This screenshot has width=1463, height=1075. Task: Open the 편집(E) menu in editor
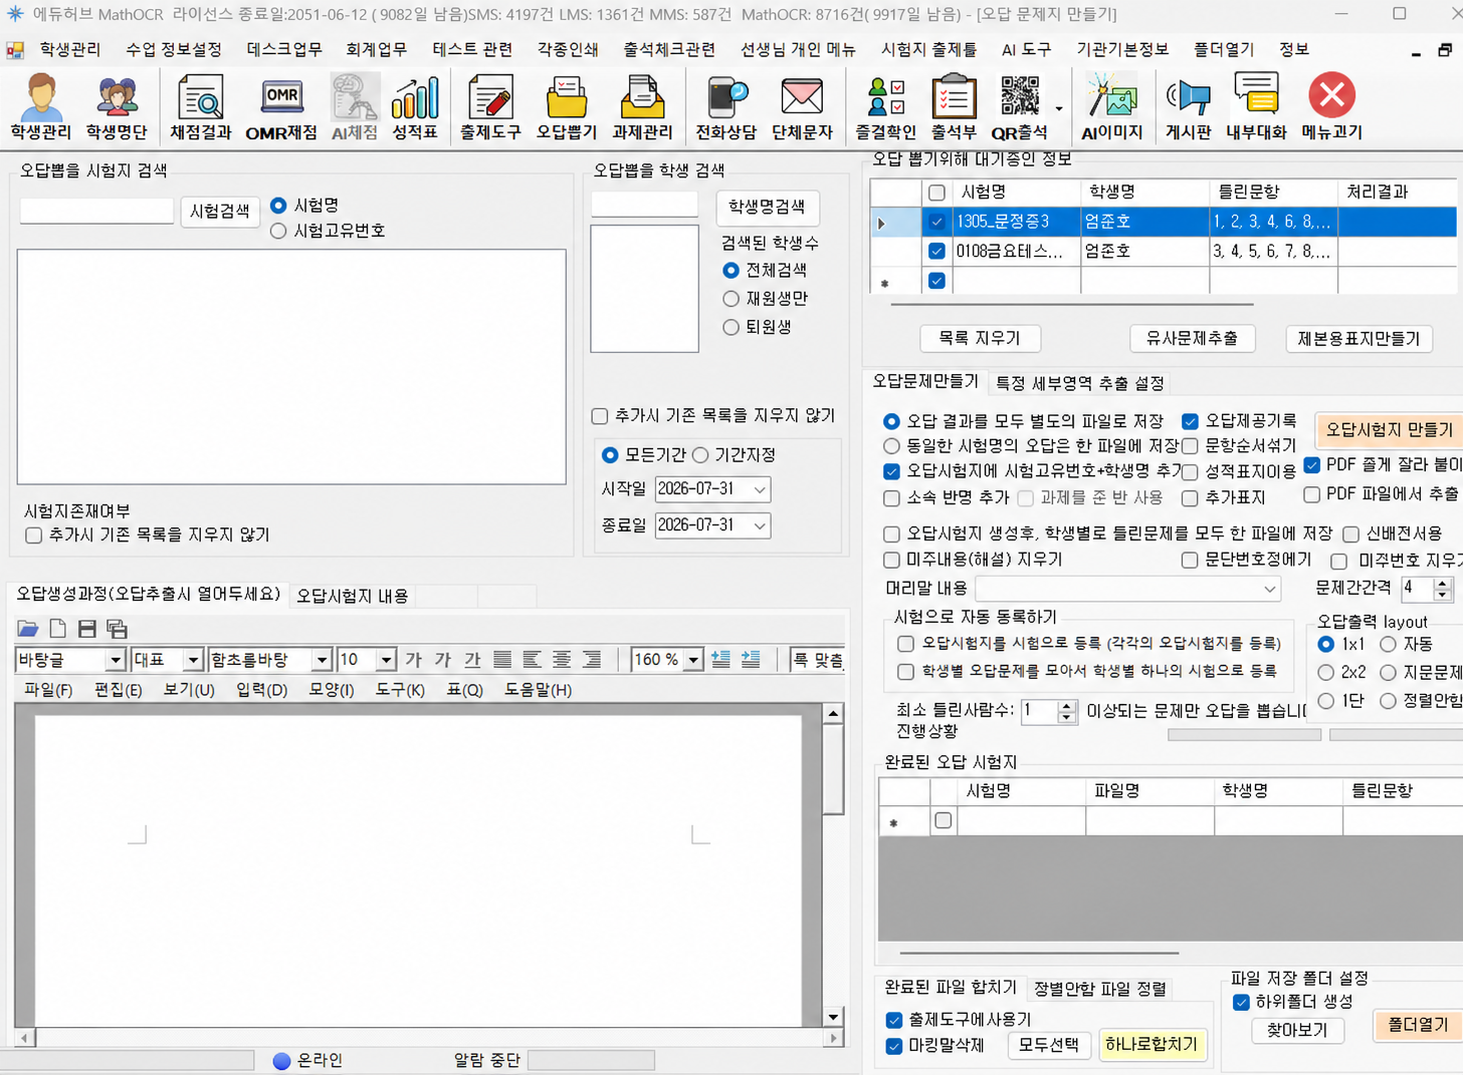[118, 690]
